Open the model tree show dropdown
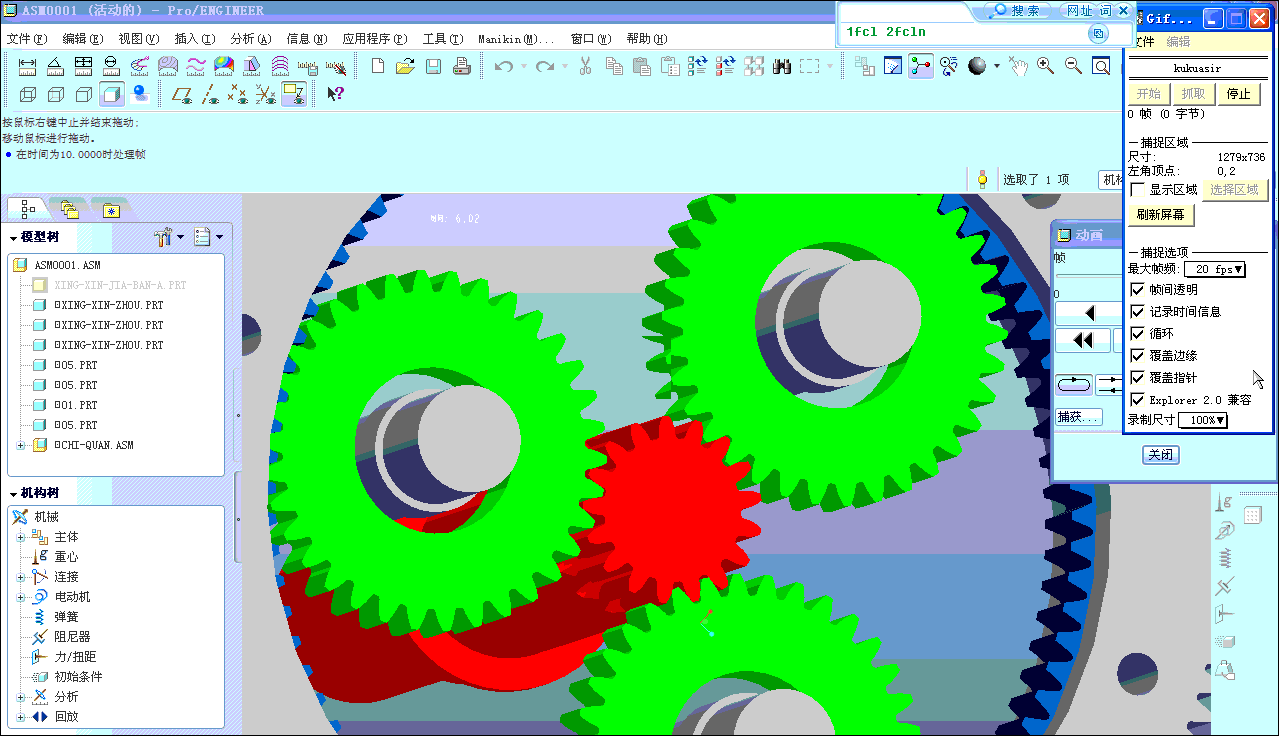The height and width of the screenshot is (736, 1279). (208, 237)
